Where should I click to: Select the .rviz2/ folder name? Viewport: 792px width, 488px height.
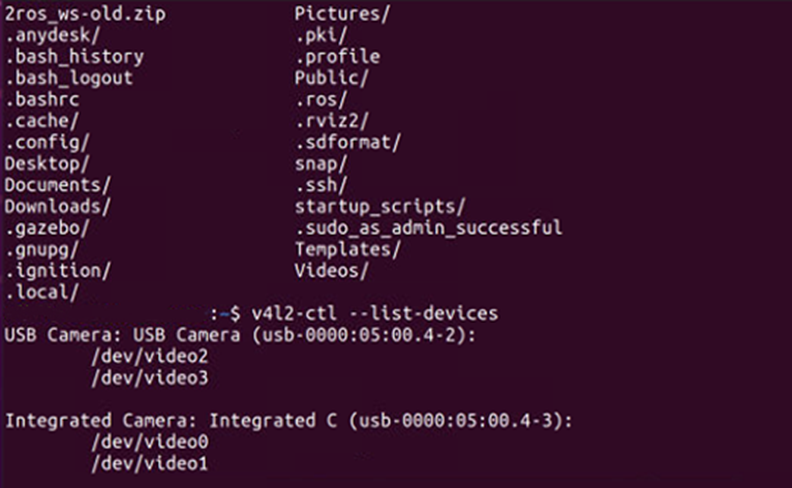point(332,121)
